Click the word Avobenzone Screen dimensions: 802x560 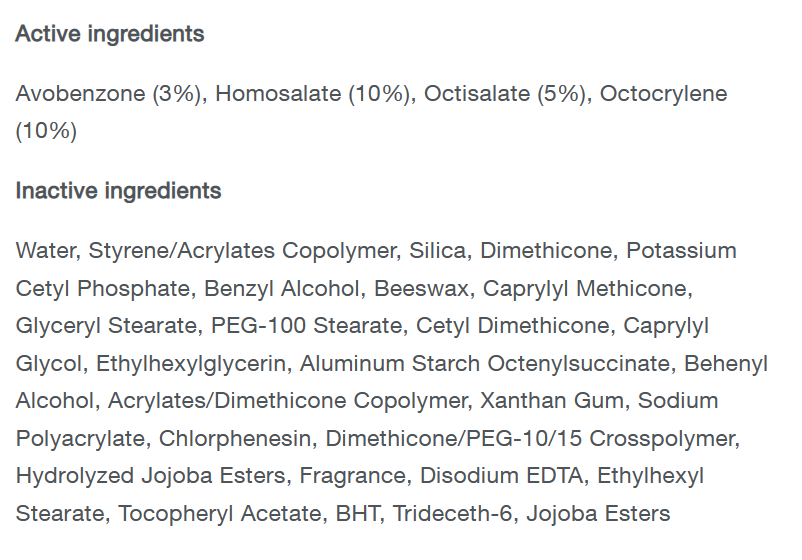click(80, 94)
